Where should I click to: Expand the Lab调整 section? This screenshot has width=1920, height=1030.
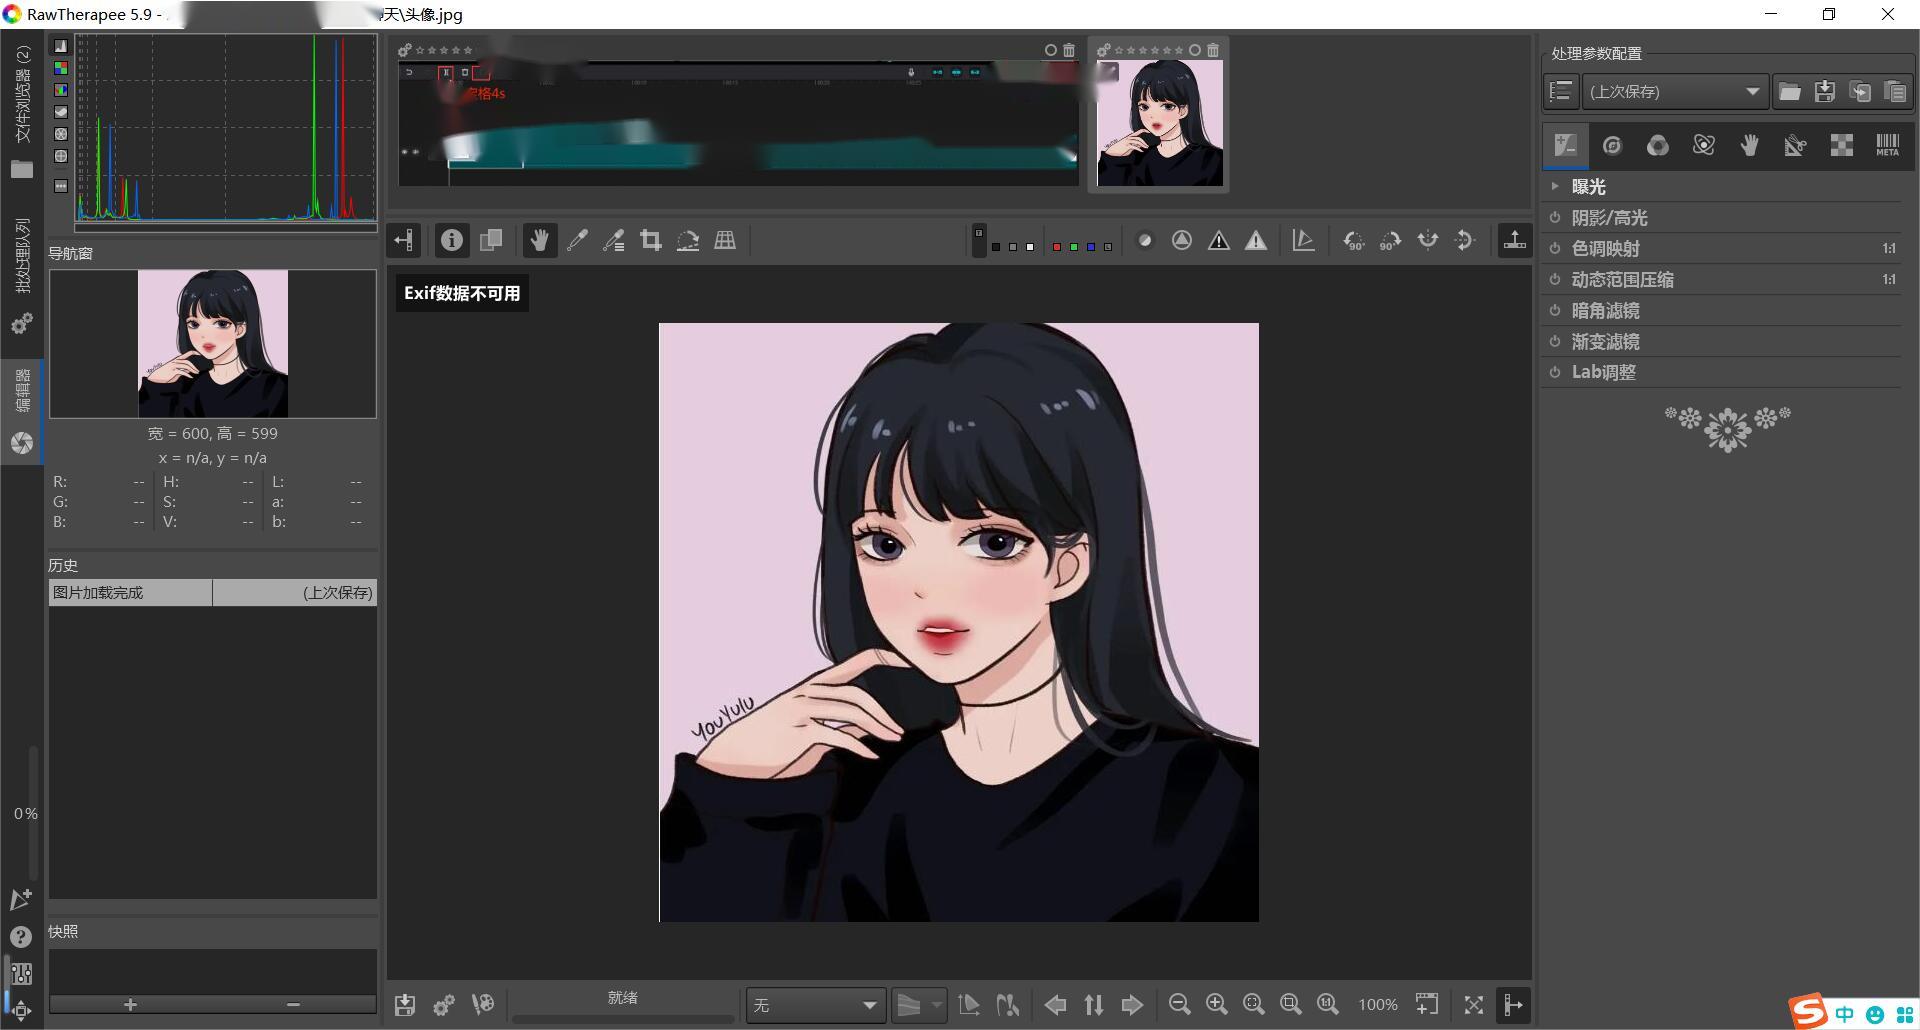(x=1722, y=372)
